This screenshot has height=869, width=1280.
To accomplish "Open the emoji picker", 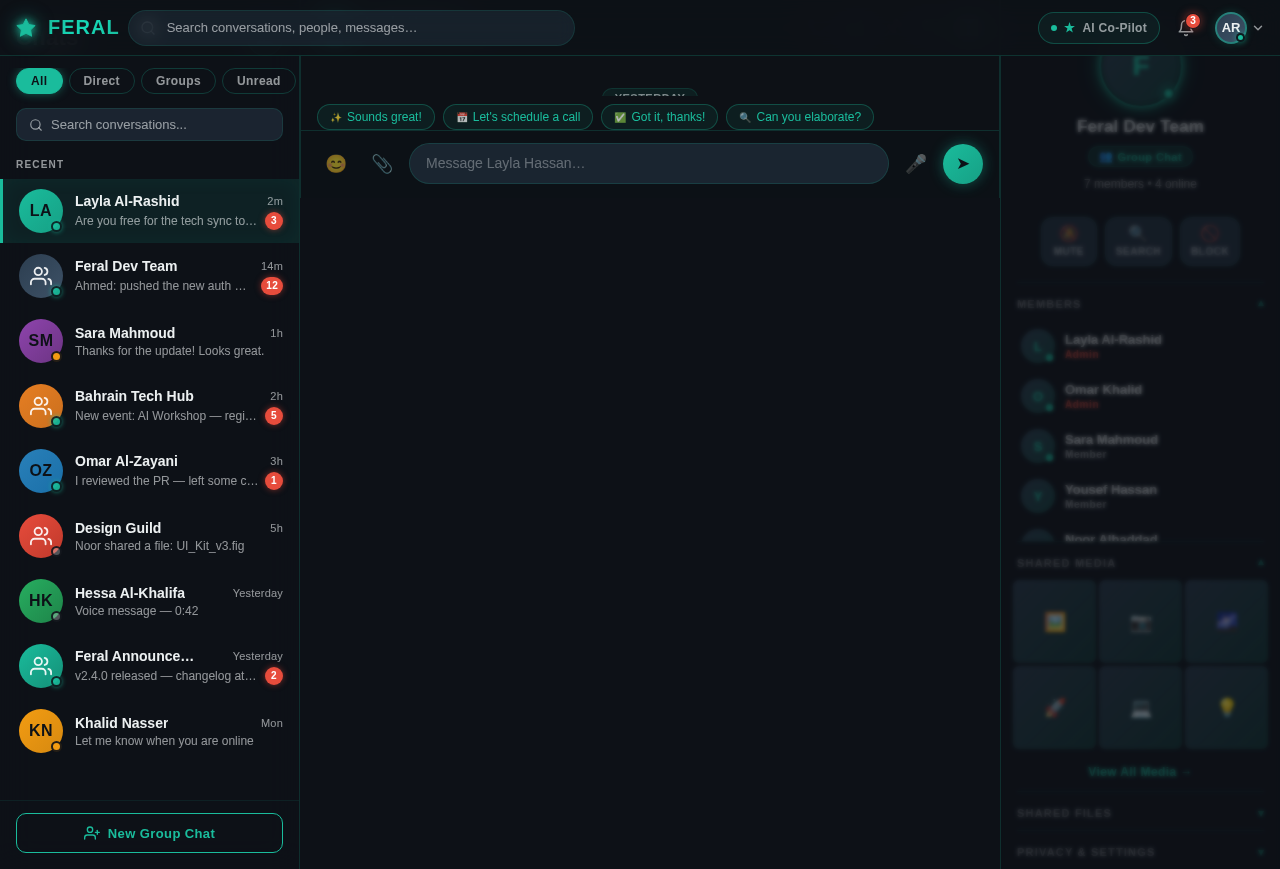I will pos(336,163).
